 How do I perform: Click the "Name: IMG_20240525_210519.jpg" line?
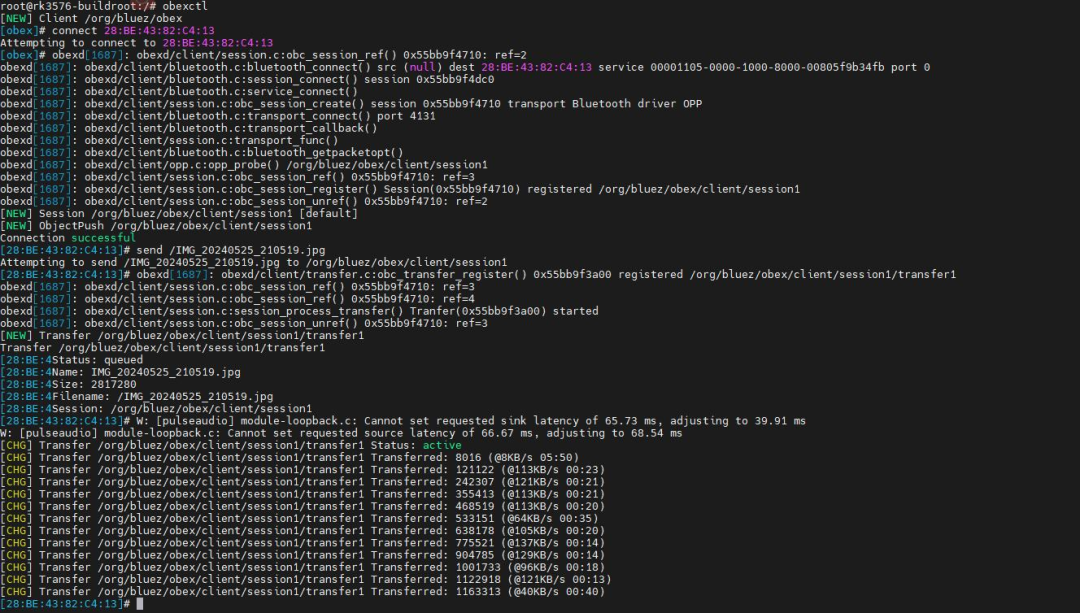(x=147, y=372)
